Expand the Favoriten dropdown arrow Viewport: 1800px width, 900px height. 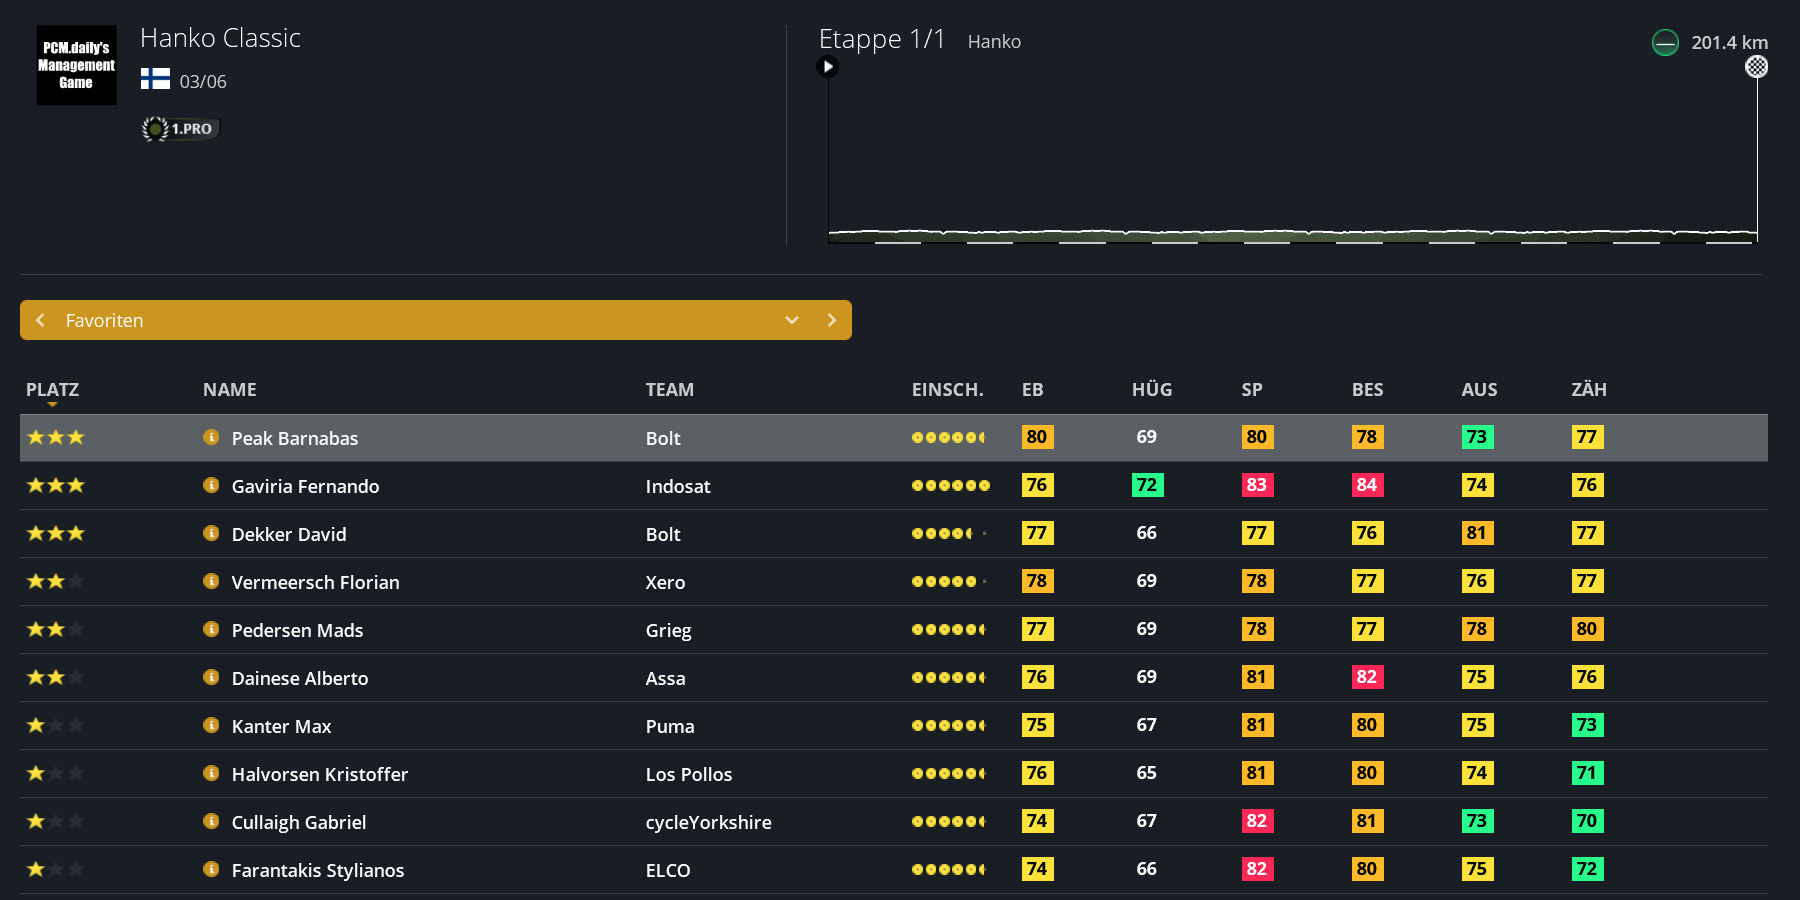pos(792,320)
